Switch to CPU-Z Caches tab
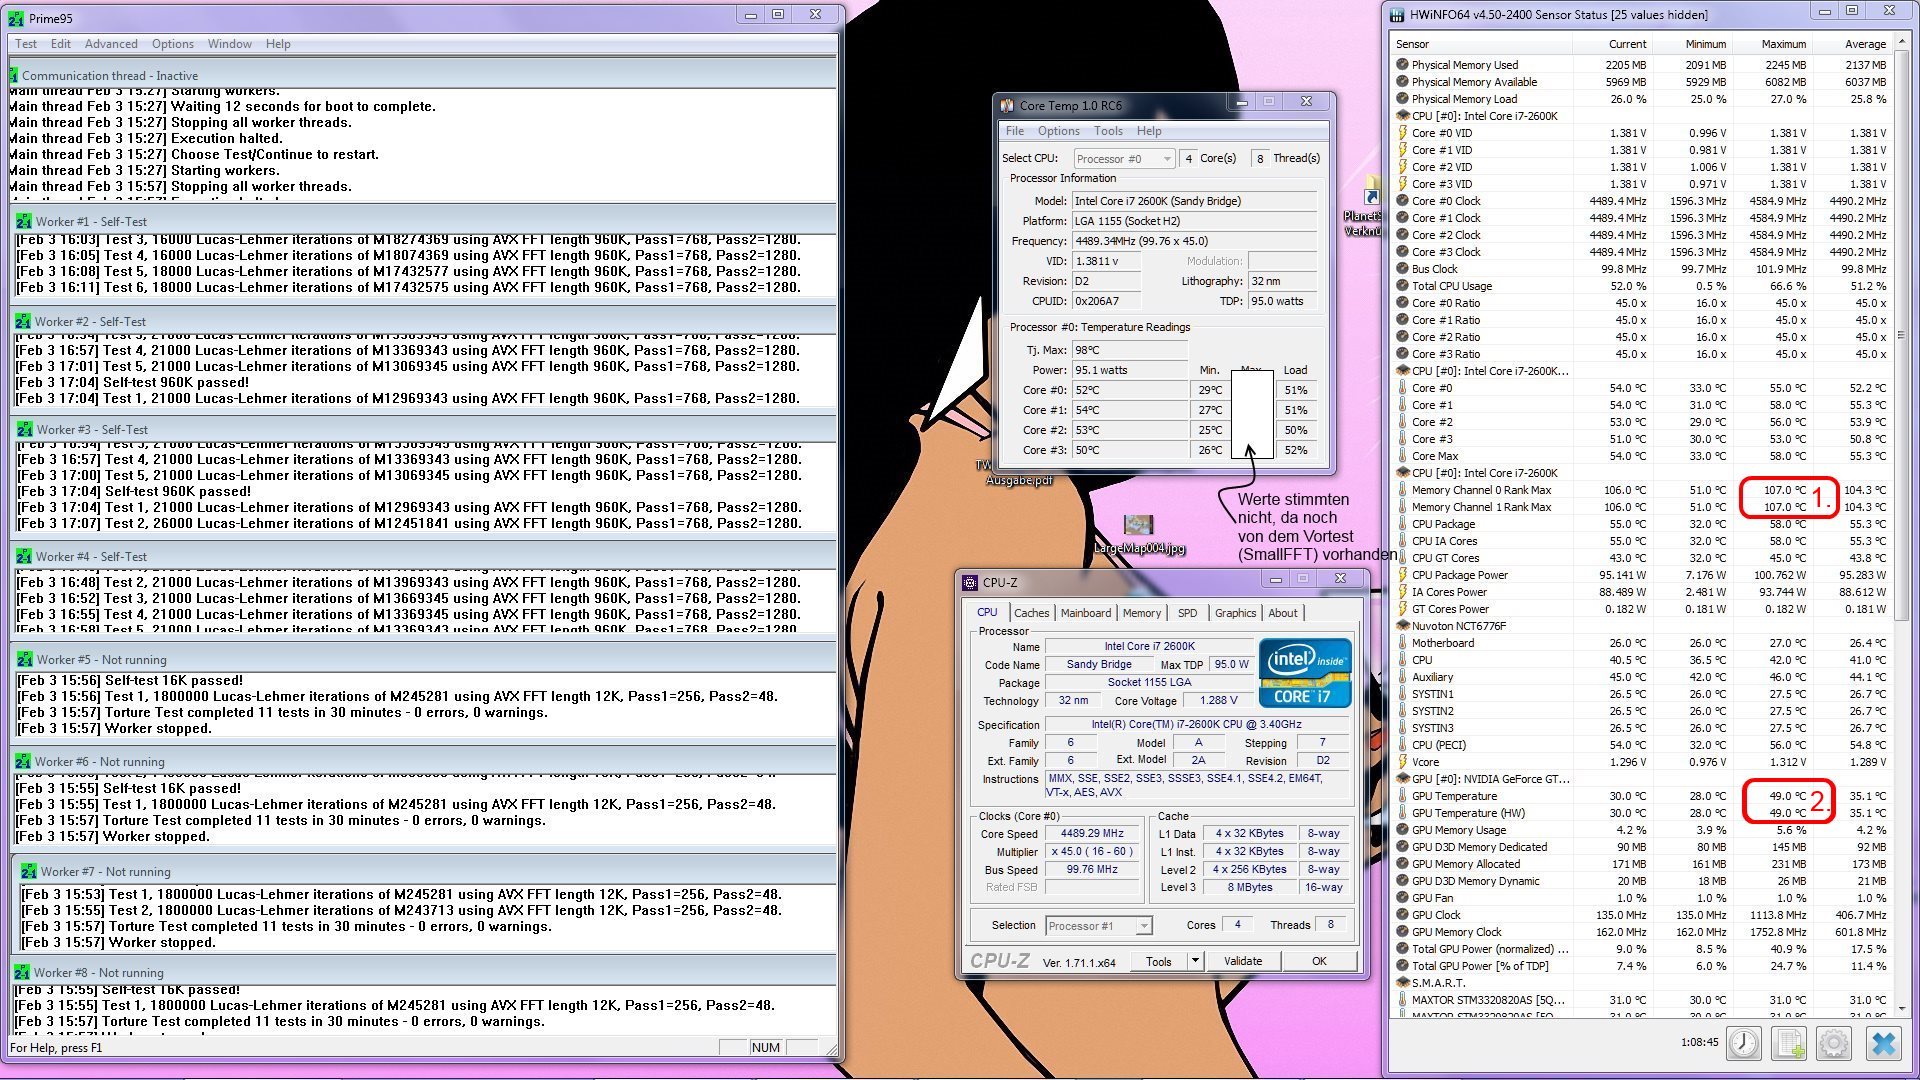Image resolution: width=1920 pixels, height=1080 pixels. coord(1031,613)
